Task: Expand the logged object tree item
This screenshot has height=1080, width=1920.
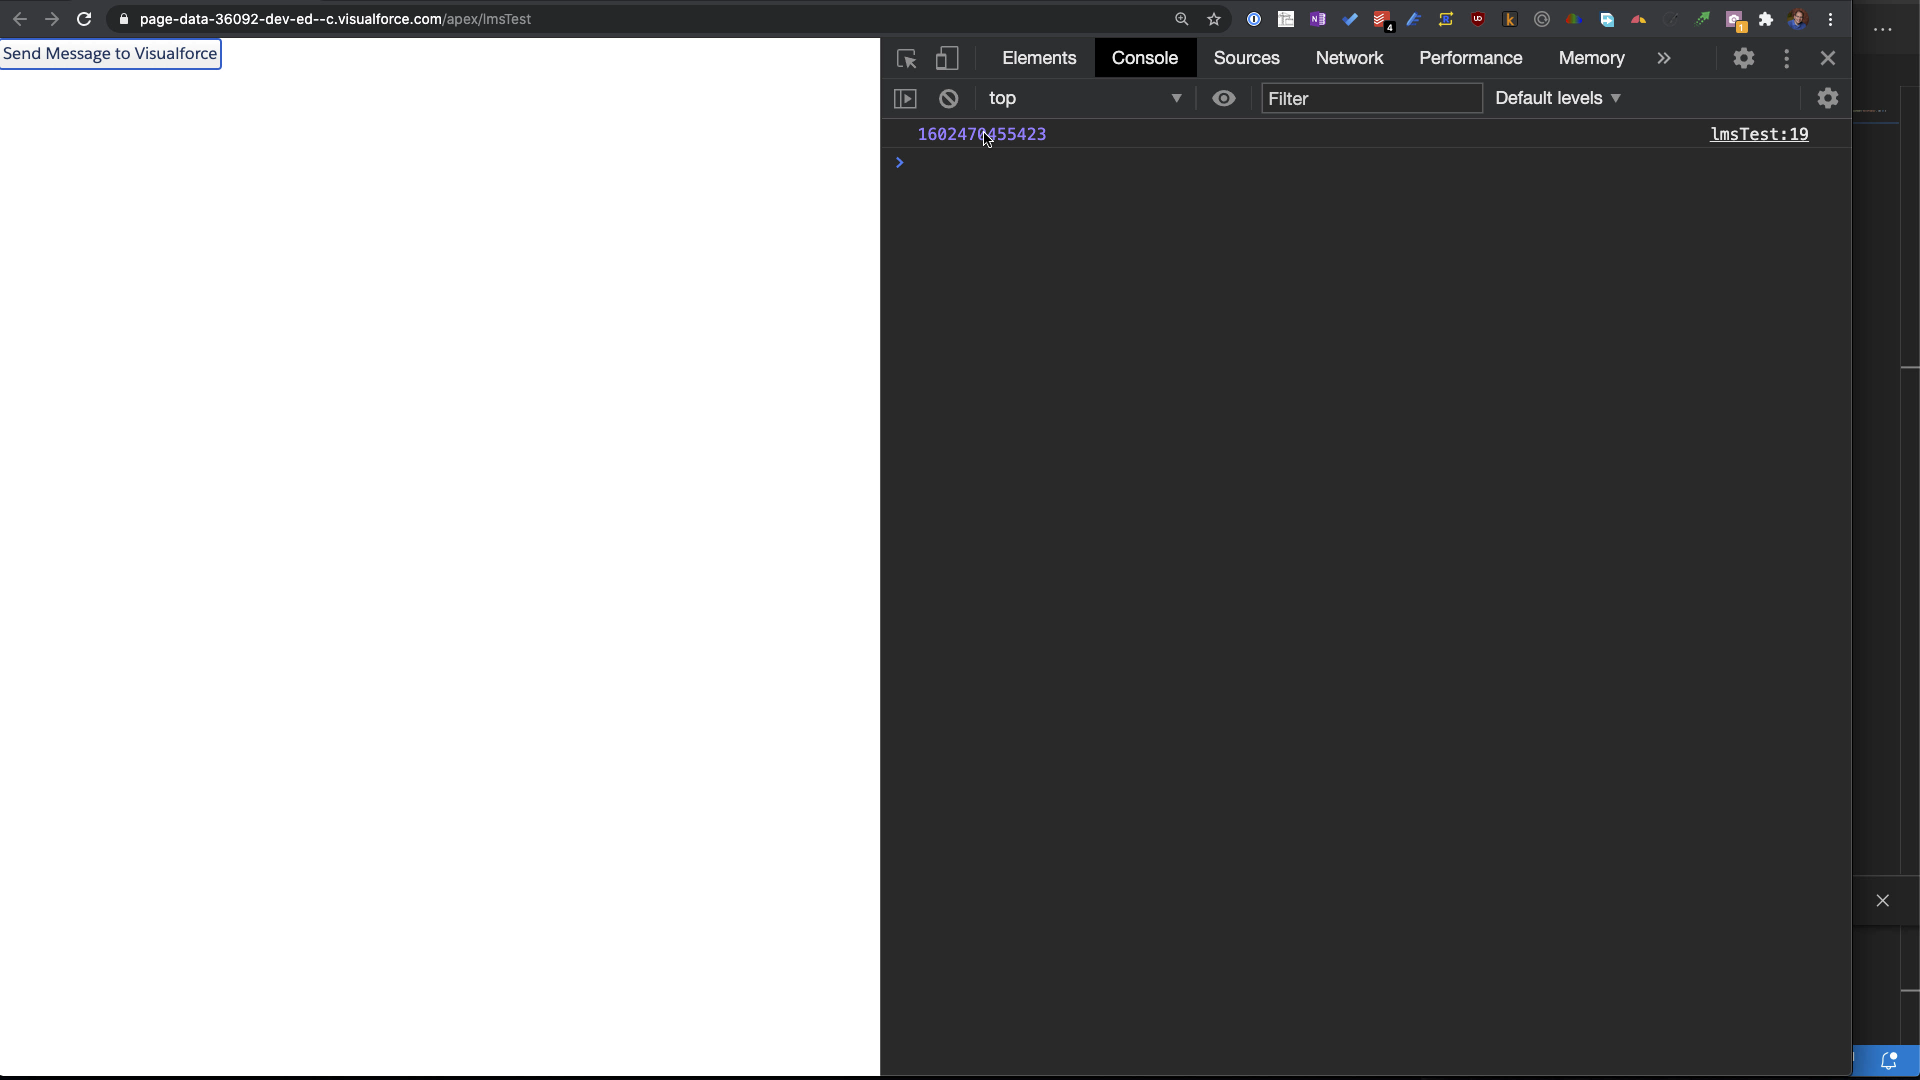Action: click(899, 161)
